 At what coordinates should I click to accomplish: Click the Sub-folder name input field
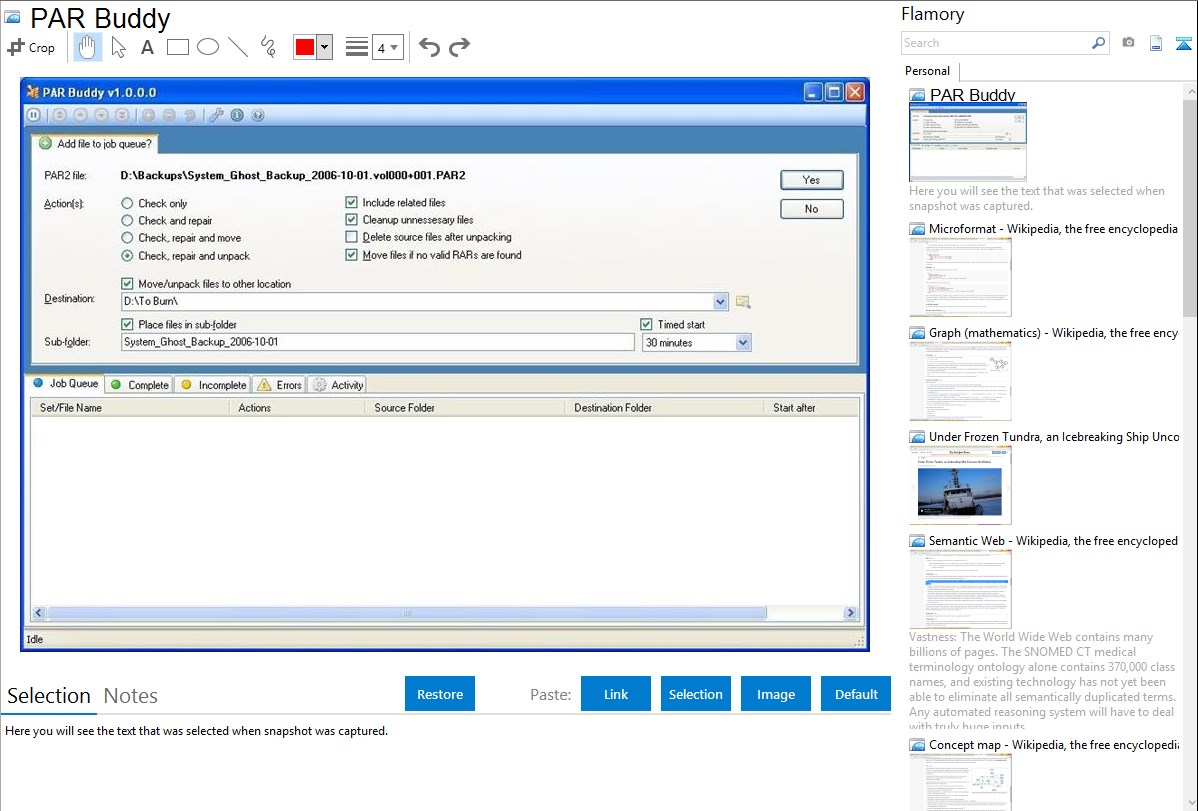[377, 342]
